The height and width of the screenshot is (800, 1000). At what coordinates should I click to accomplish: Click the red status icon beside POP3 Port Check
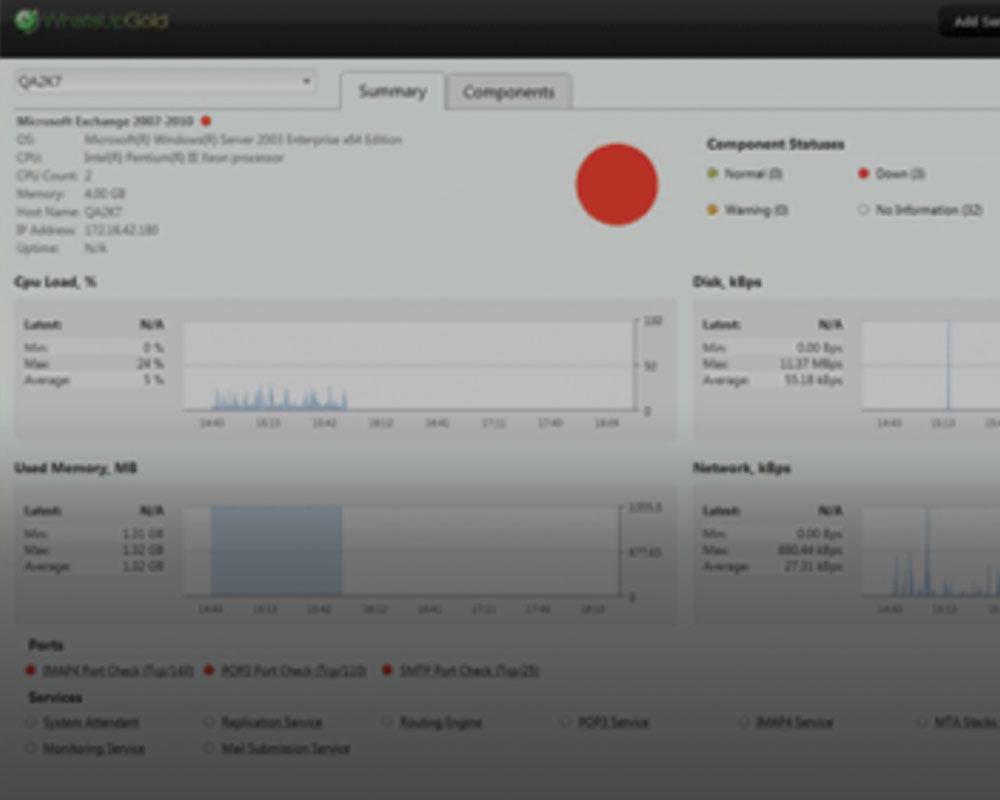[209, 671]
